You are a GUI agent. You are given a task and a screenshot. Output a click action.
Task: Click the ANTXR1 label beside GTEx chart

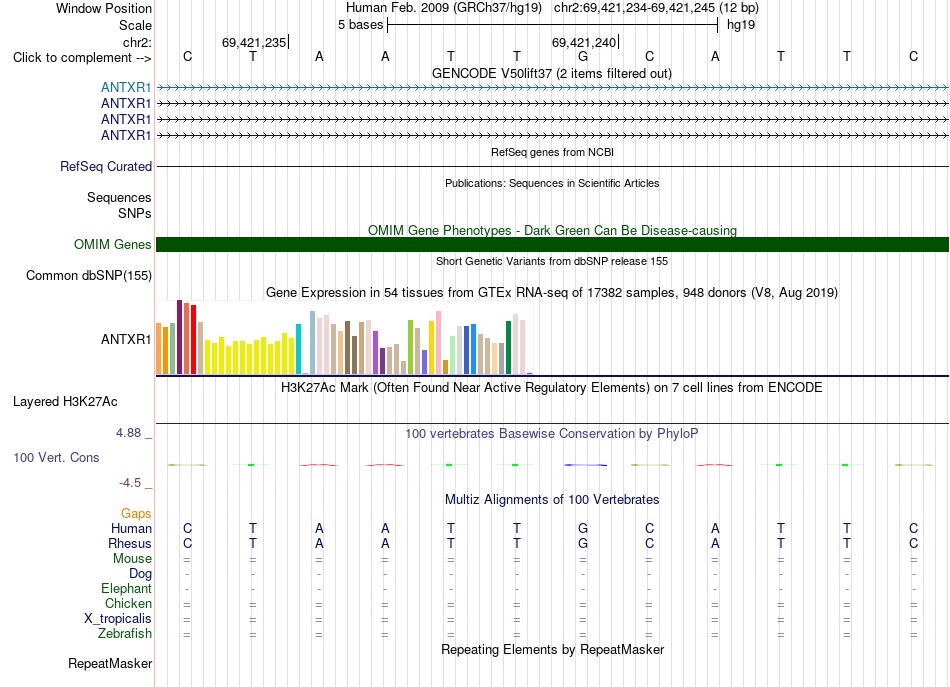click(x=126, y=339)
